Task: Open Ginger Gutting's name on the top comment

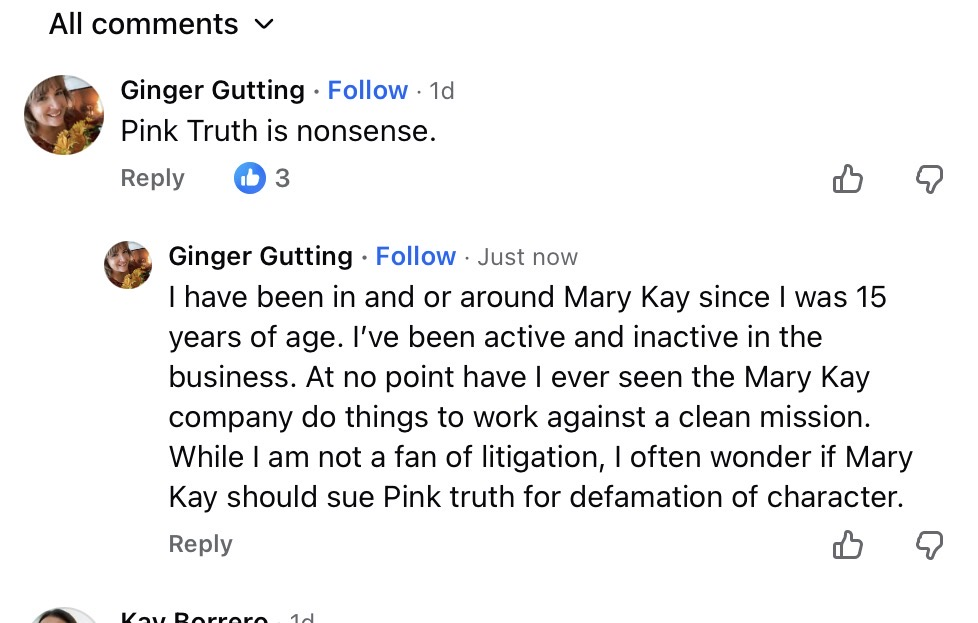Action: [x=212, y=90]
